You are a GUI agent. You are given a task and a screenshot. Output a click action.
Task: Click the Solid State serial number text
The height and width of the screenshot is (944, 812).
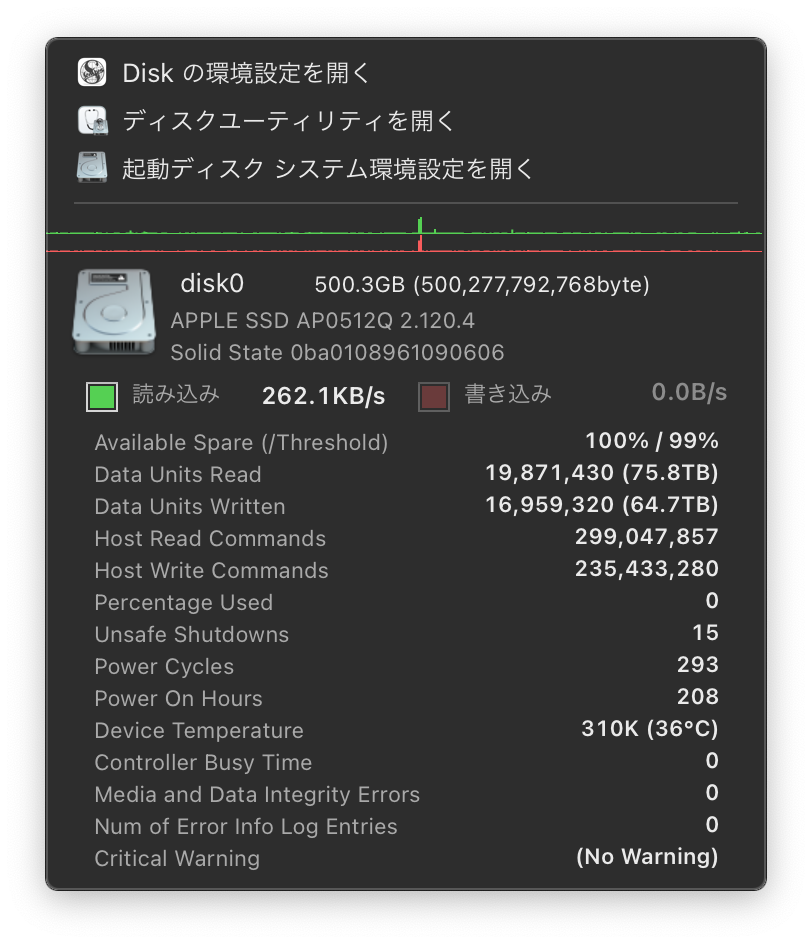(x=337, y=352)
